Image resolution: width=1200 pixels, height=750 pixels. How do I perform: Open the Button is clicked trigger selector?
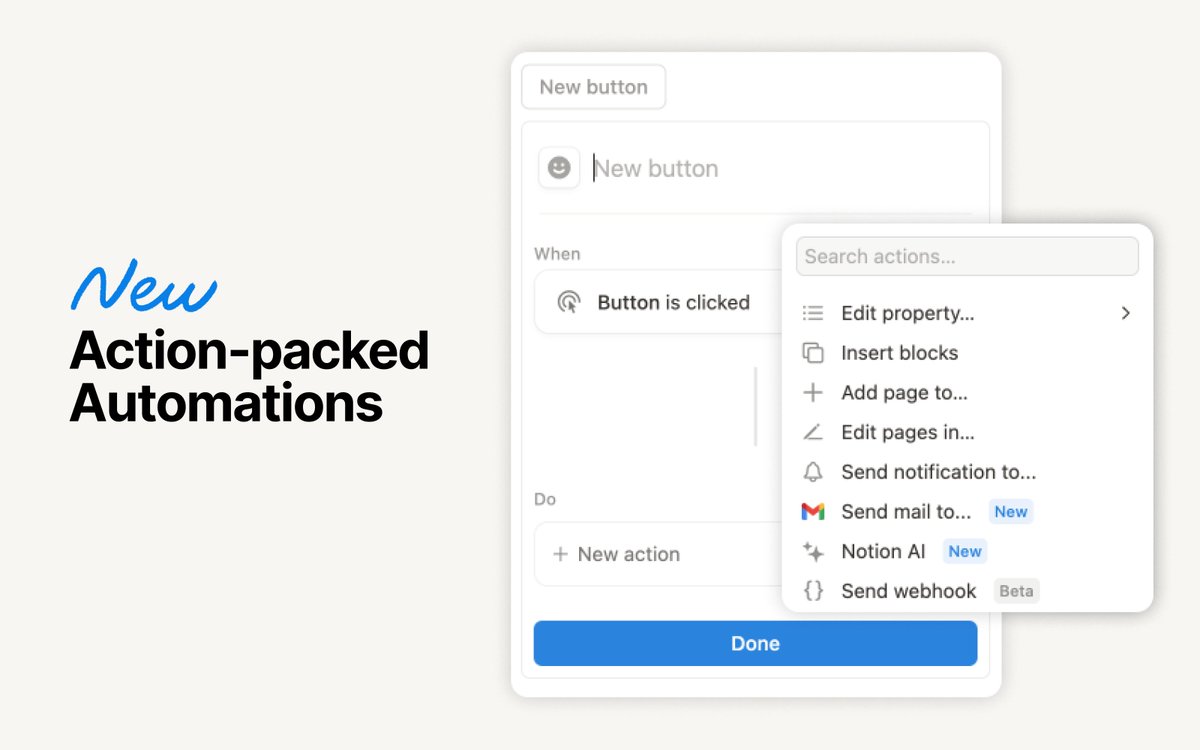click(x=672, y=302)
